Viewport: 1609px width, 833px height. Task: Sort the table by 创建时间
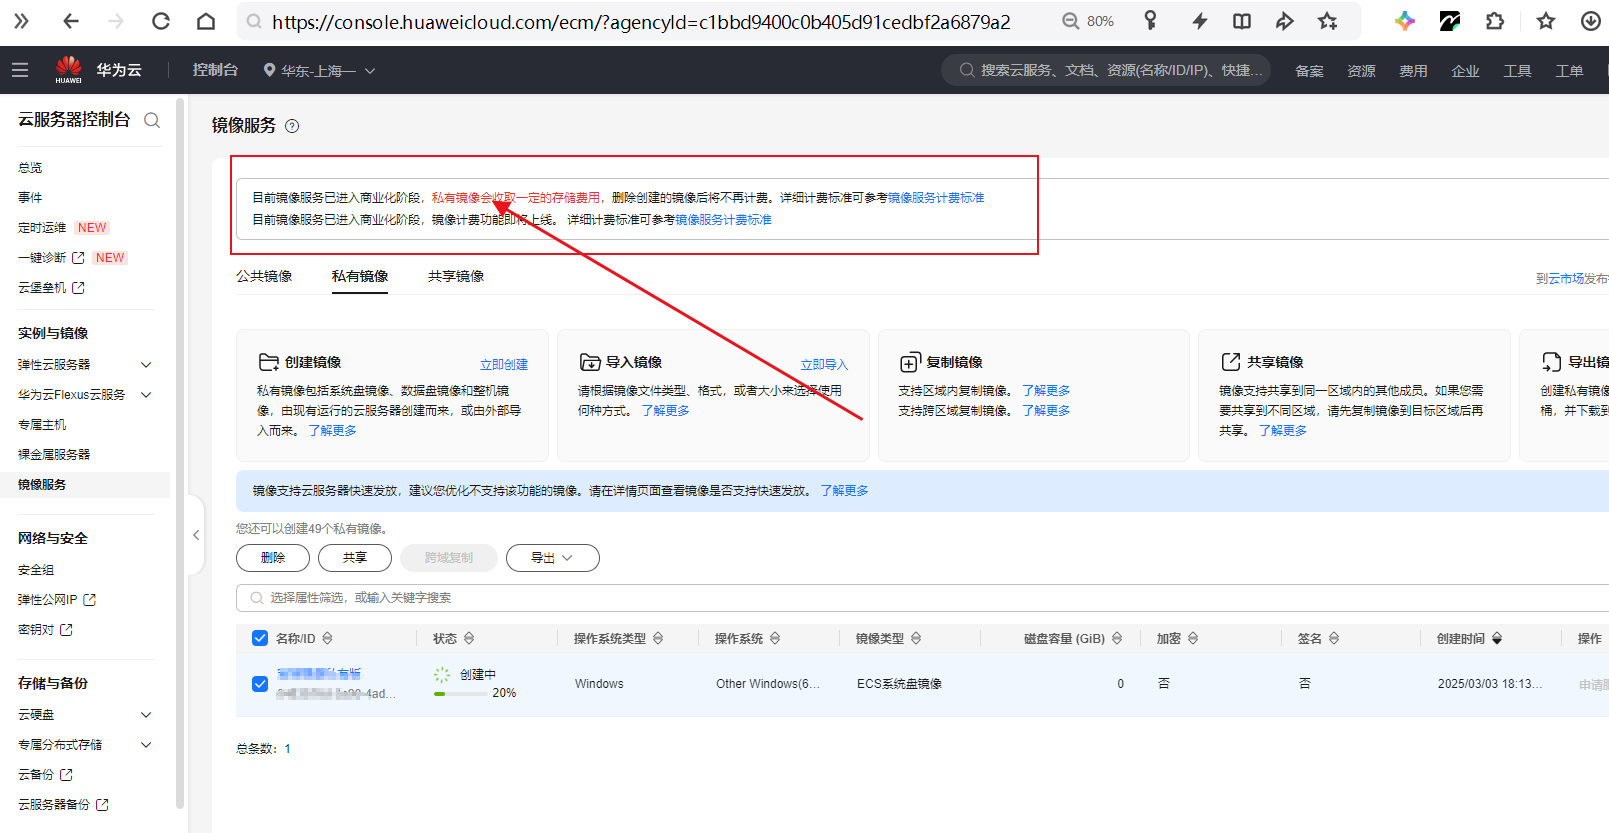[x=1497, y=638]
